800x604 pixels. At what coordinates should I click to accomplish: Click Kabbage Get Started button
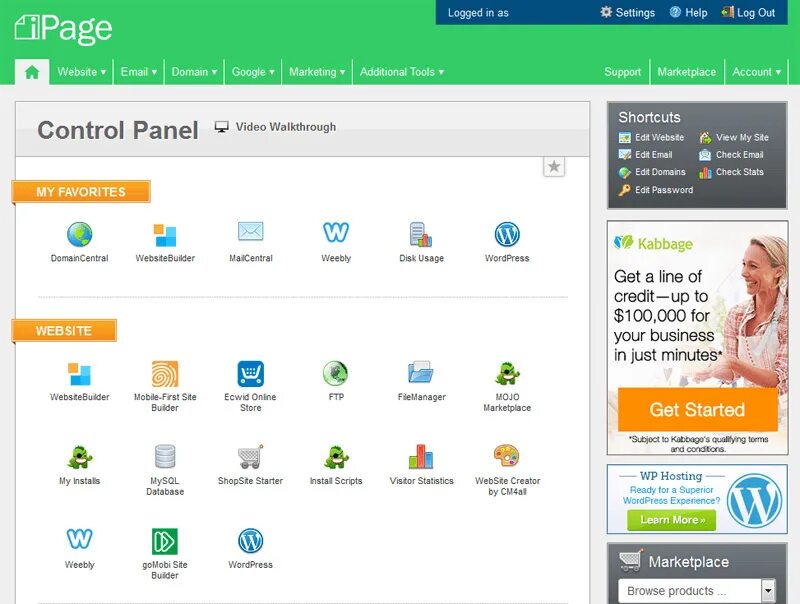[x=697, y=410]
